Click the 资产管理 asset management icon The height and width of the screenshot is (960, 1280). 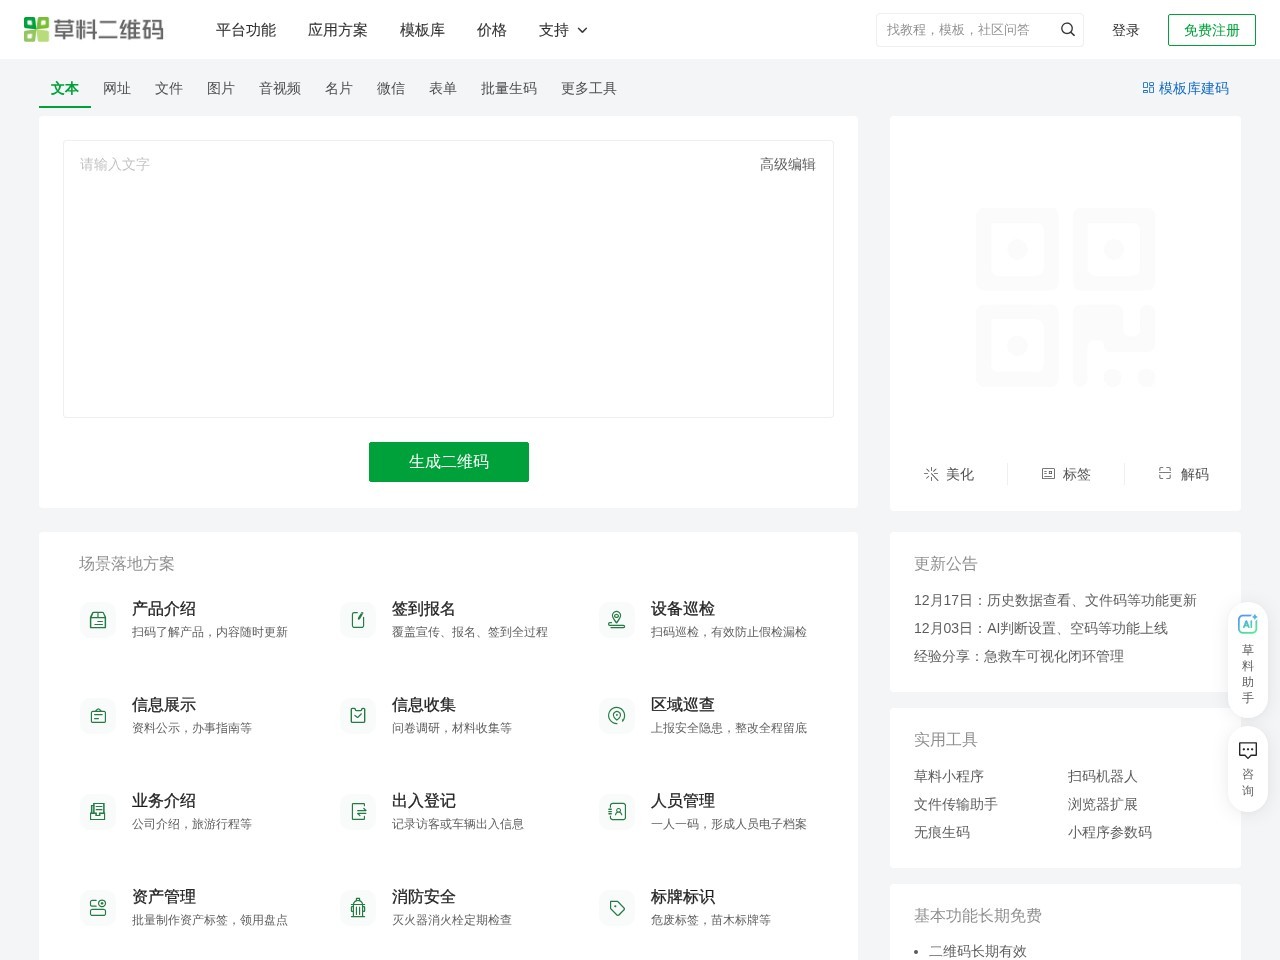(98, 907)
